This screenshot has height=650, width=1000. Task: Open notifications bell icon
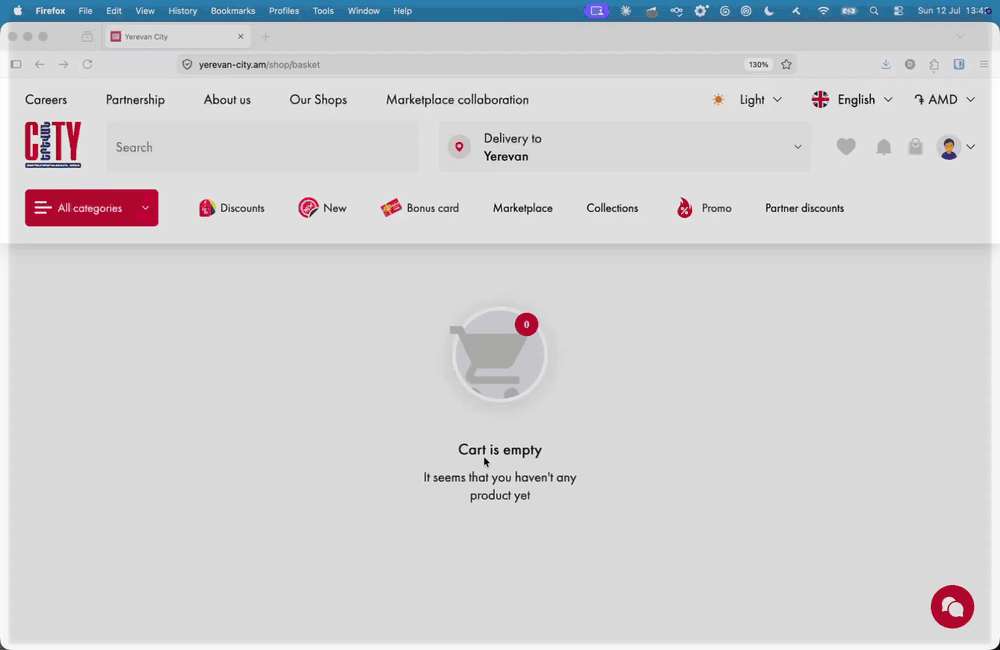tap(883, 147)
